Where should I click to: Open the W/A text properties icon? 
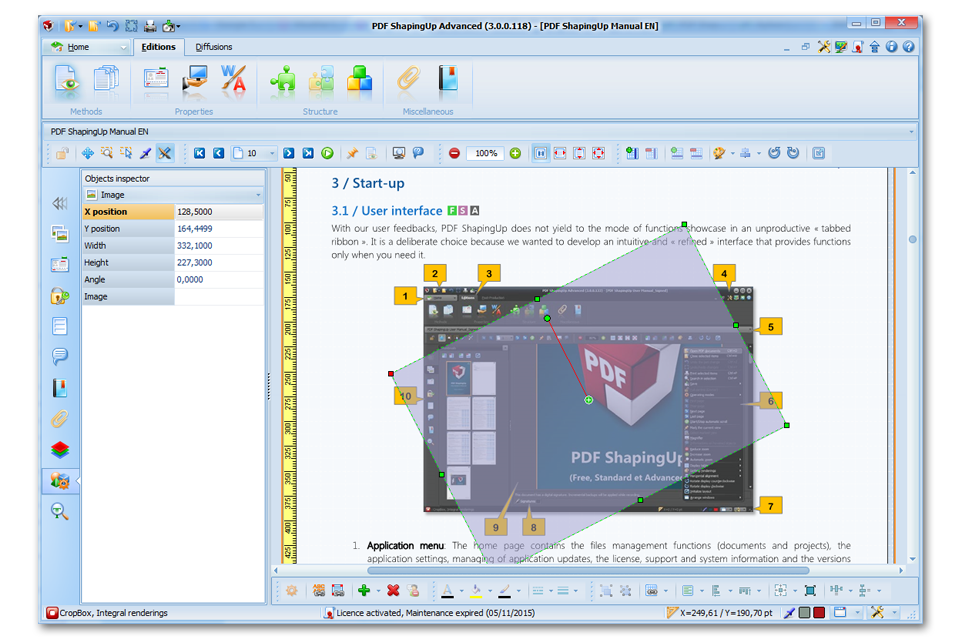click(x=233, y=80)
